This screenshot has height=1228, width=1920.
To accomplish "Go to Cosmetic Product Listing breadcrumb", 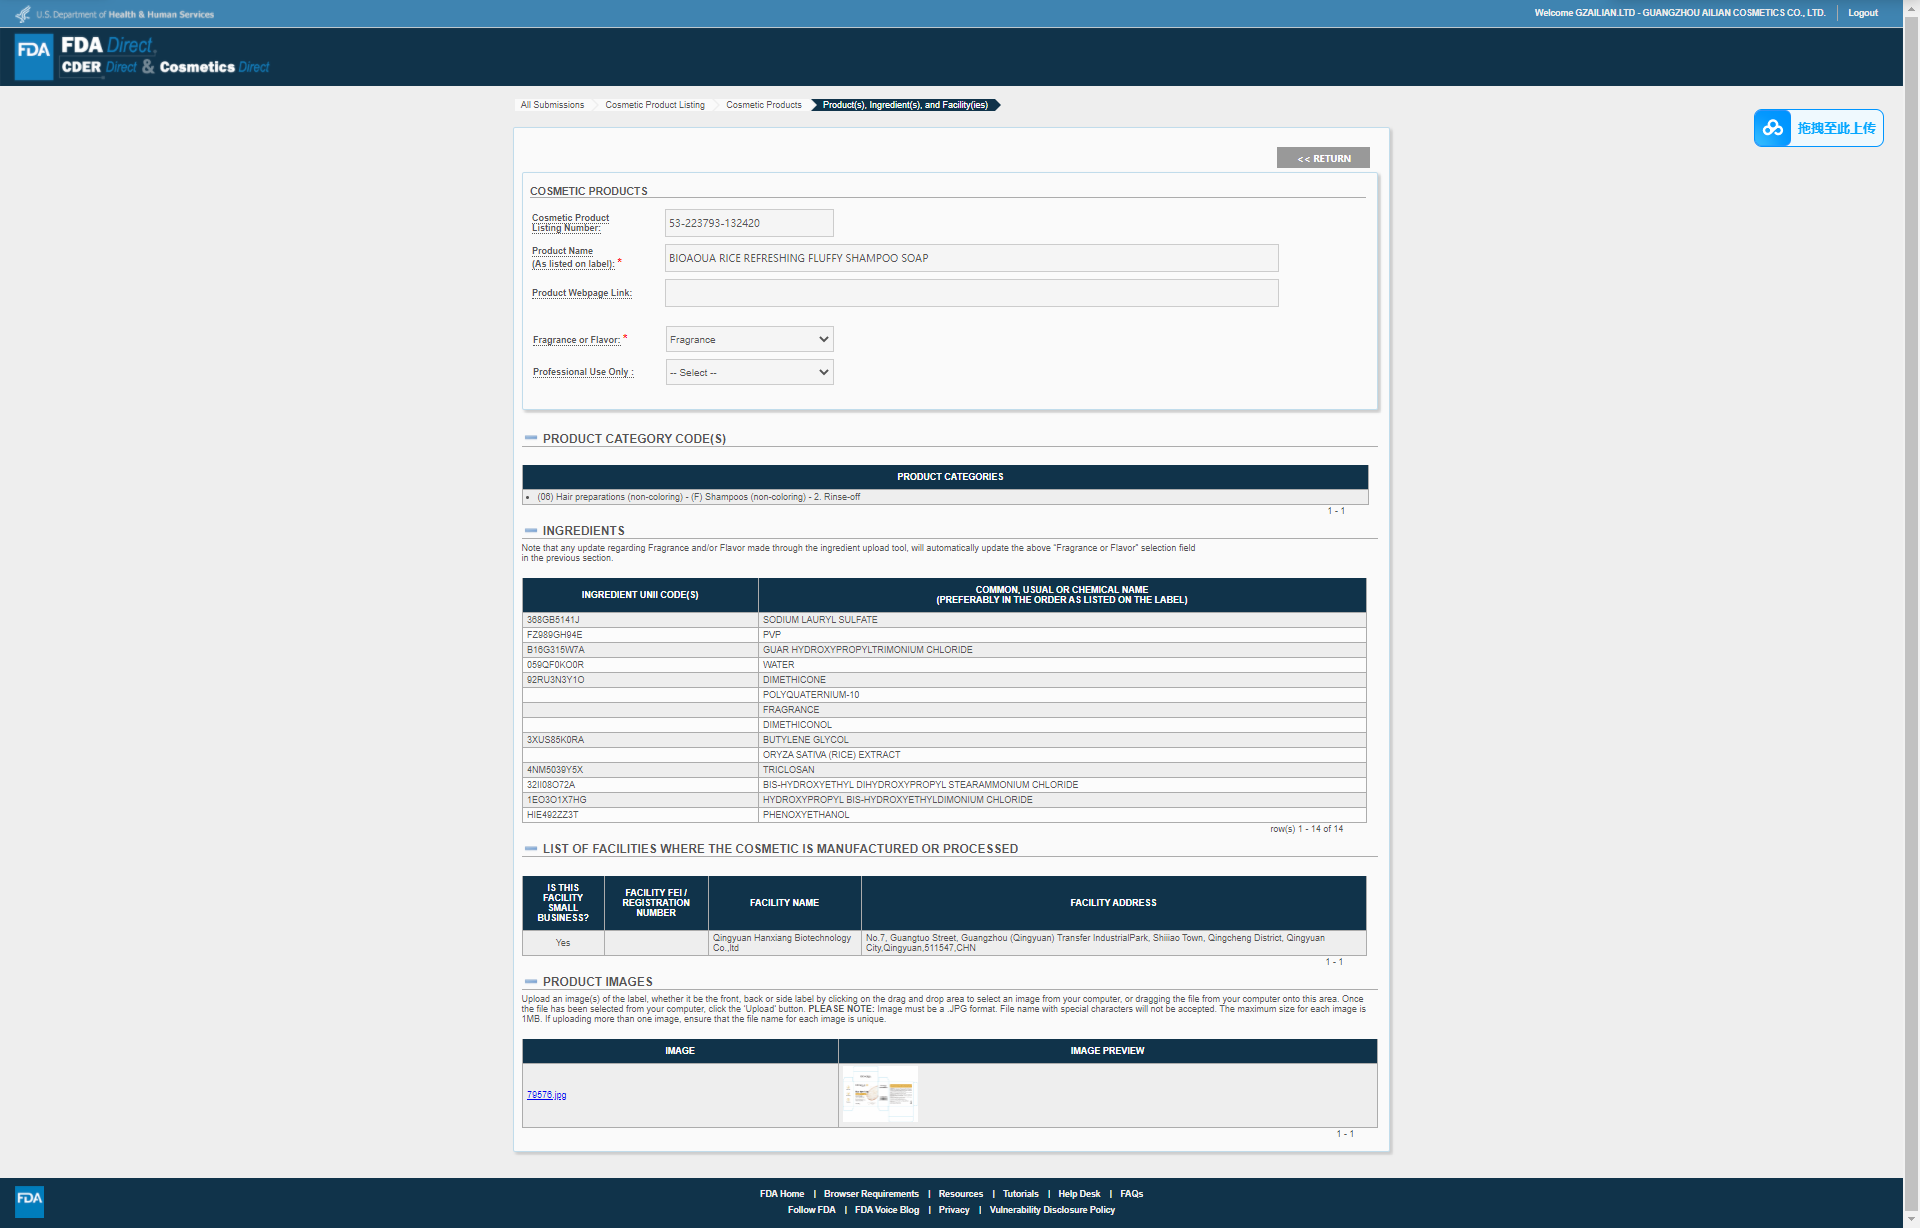I will 654,105.
